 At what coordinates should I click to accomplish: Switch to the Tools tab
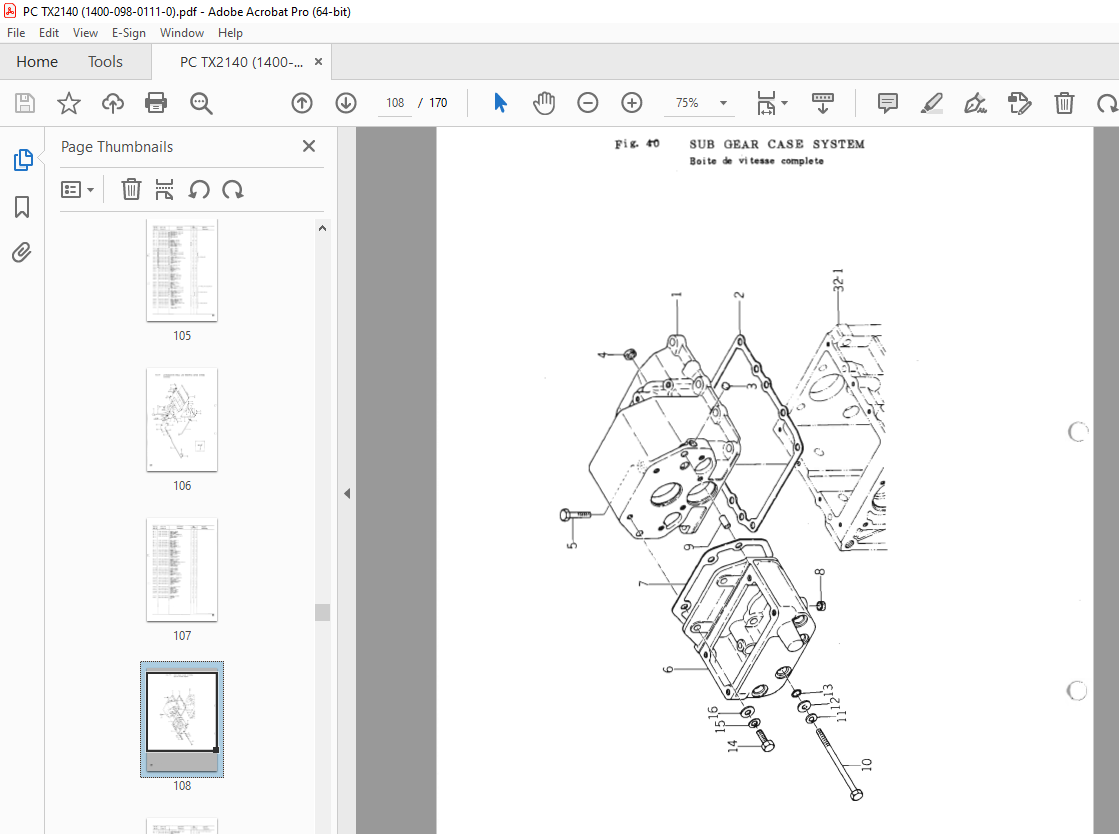tap(106, 62)
